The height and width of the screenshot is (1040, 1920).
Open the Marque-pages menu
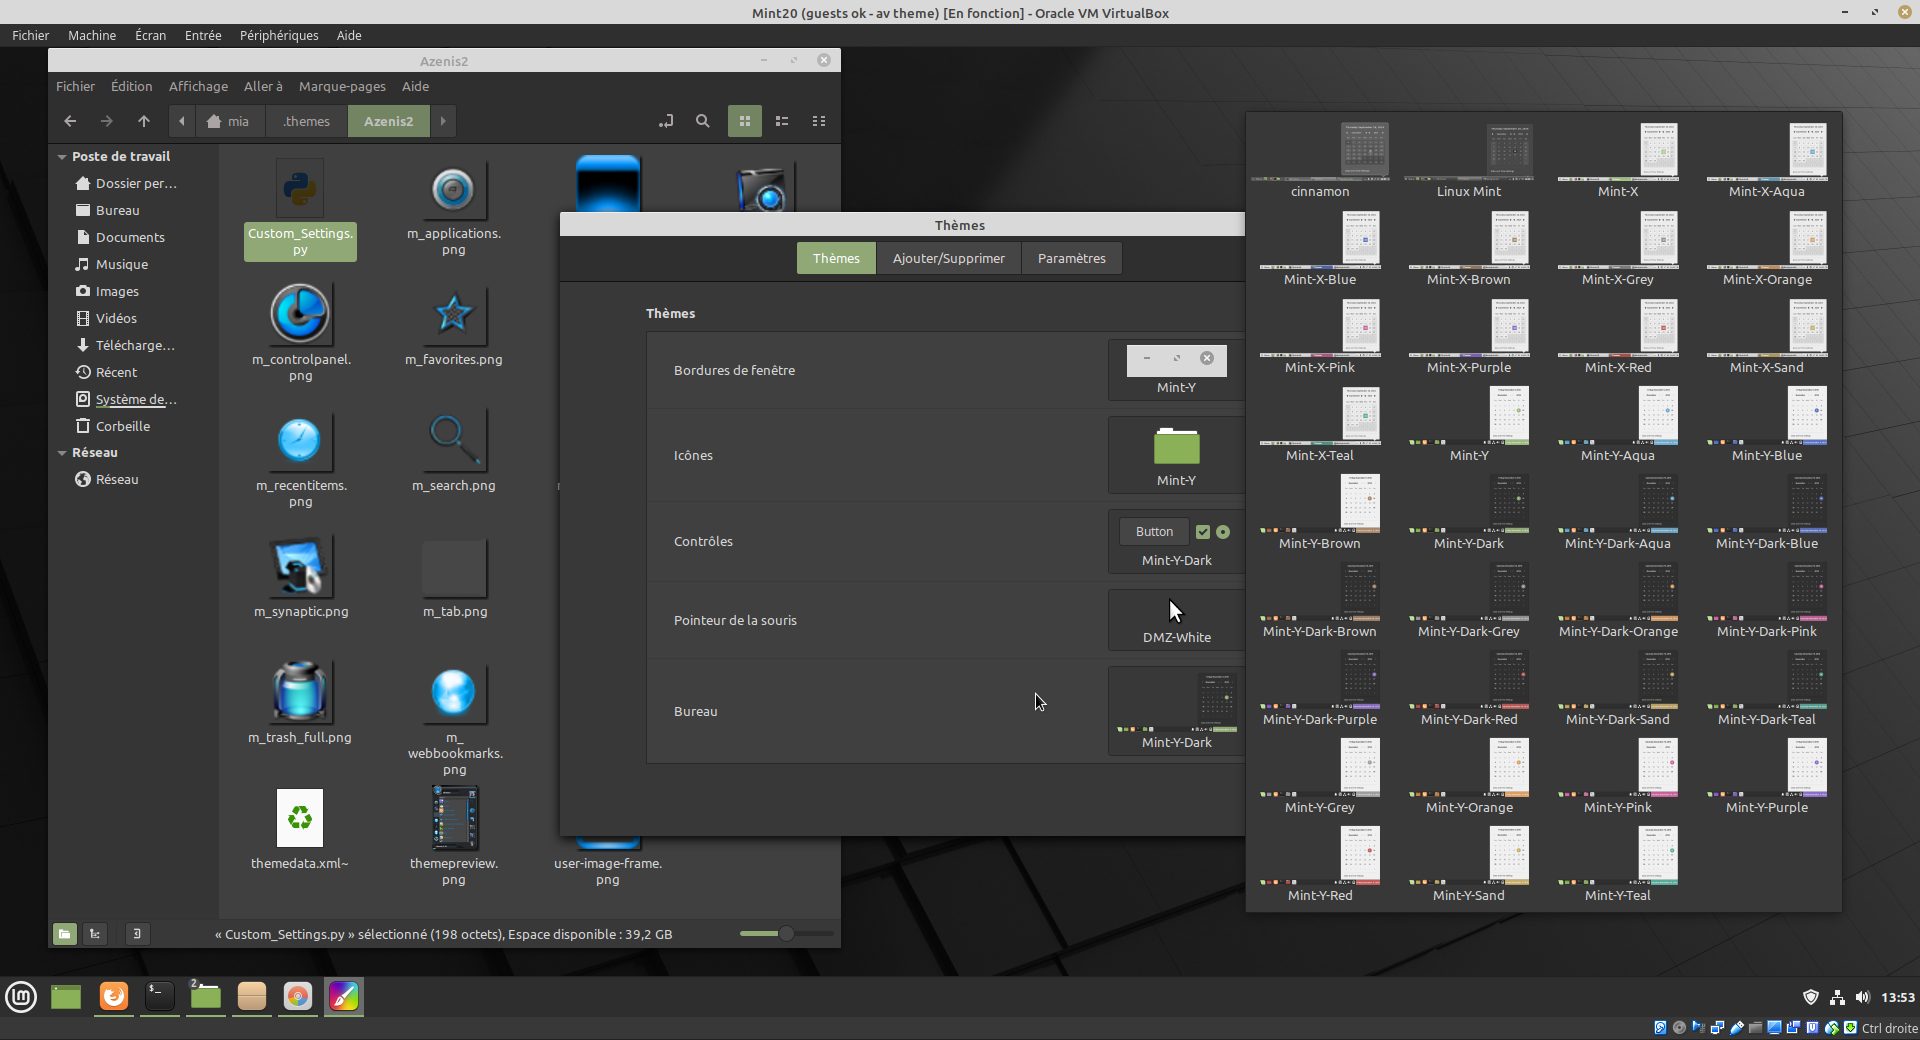coord(342,87)
